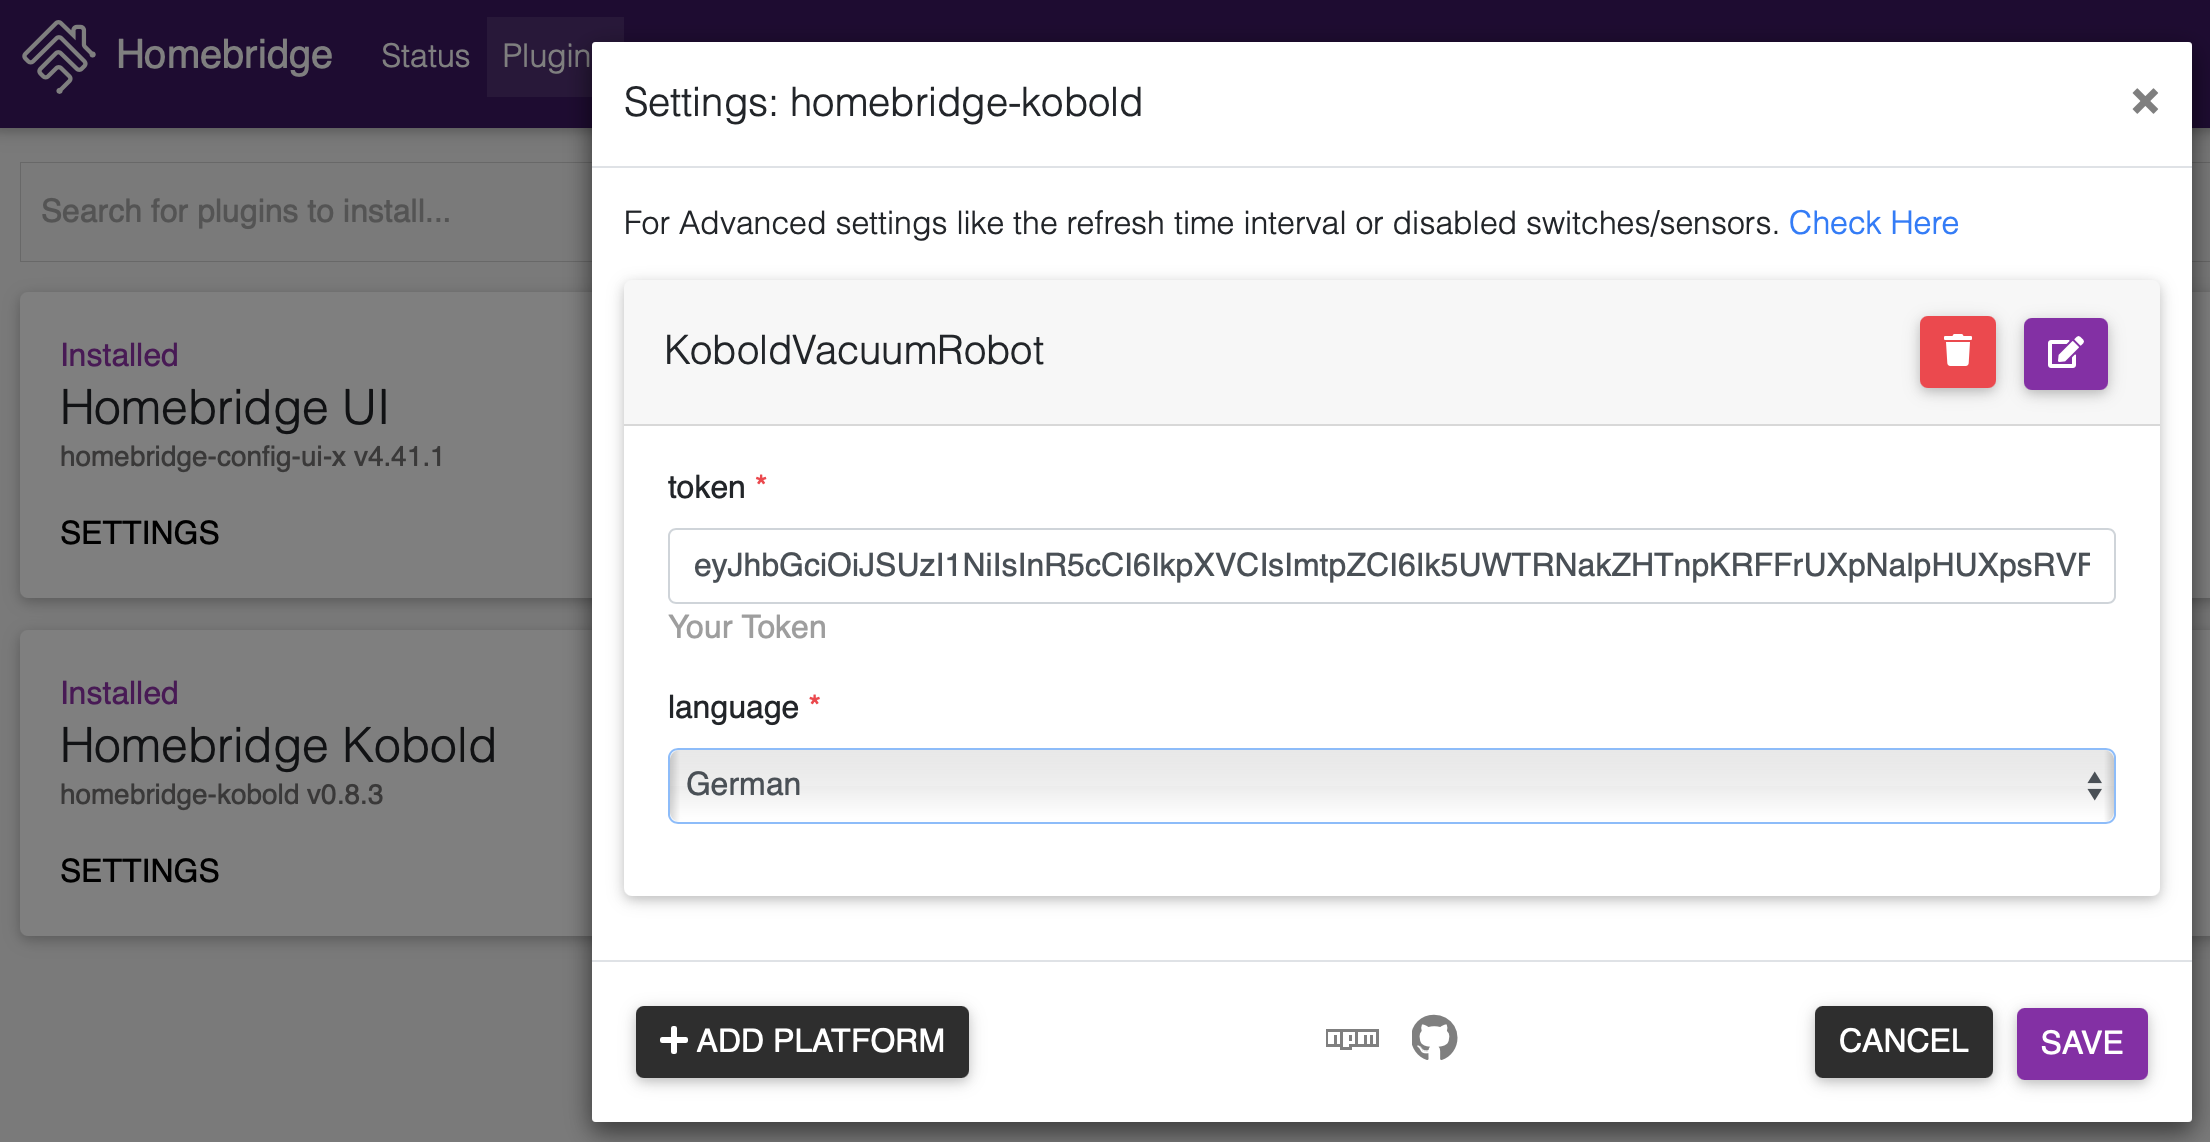Click ADD PLATFORM button
Screen dimensions: 2210x1142
[x=802, y=1041]
